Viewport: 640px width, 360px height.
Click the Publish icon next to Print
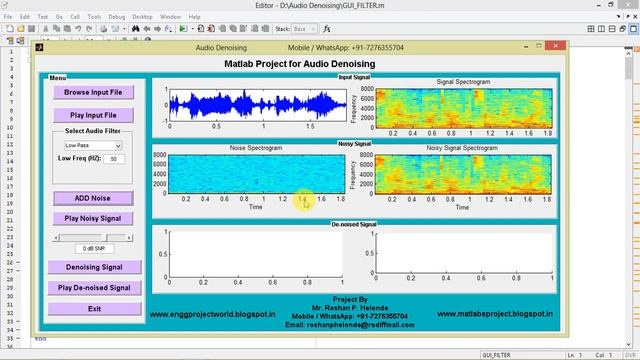click(x=115, y=29)
